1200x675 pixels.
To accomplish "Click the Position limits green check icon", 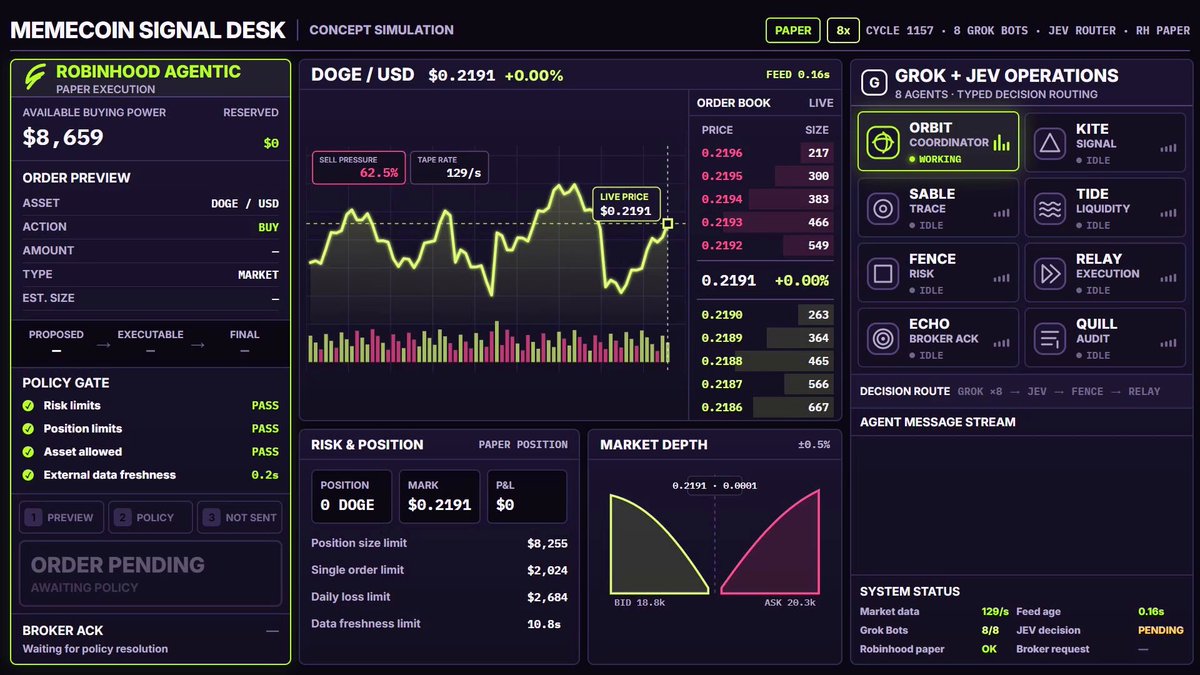I will [29, 429].
